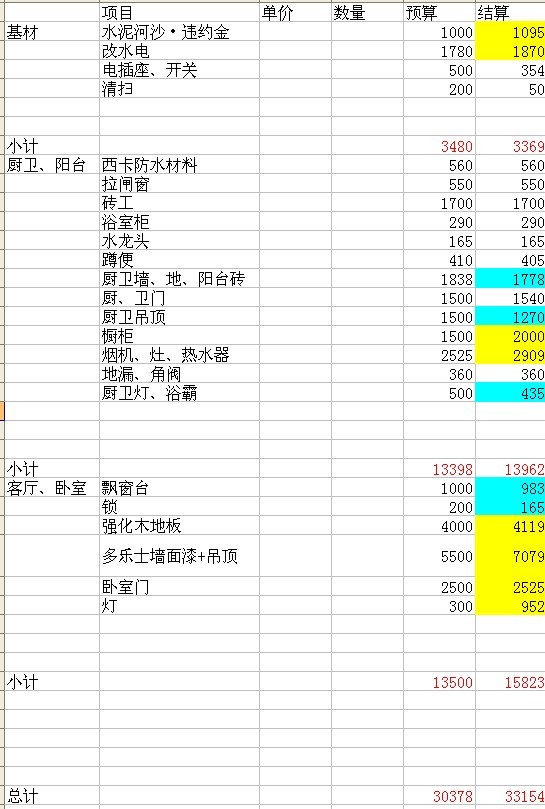Image resolution: width=545 pixels, height=809 pixels.
Task: Select the 基材 category cell
Action: tap(52, 32)
